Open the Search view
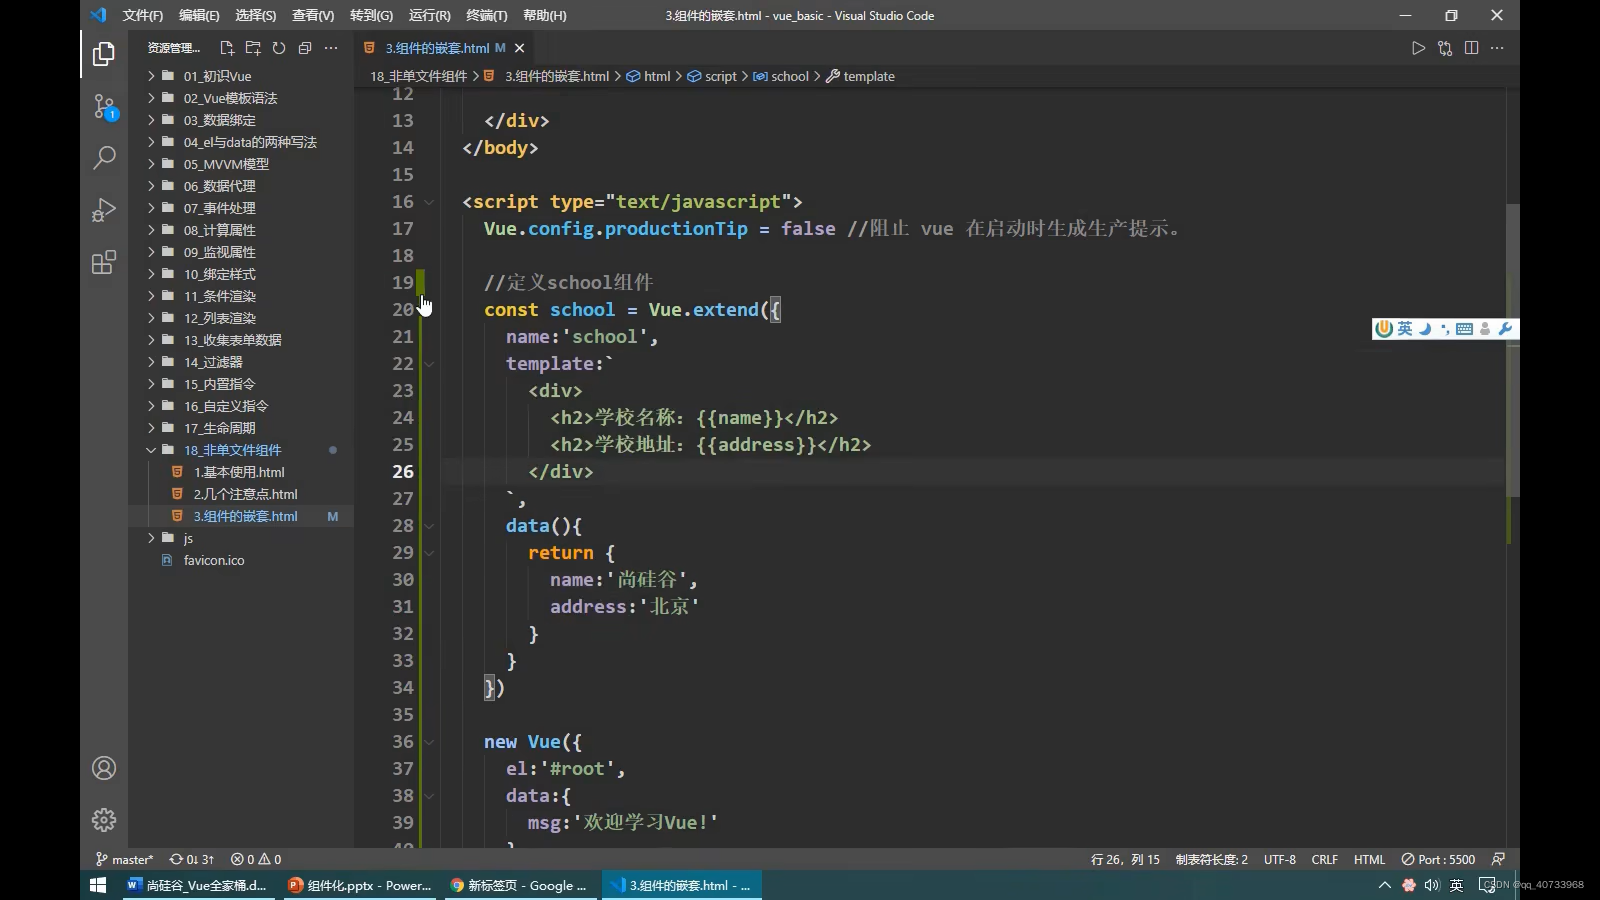This screenshot has height=900, width=1600. pyautogui.click(x=104, y=158)
